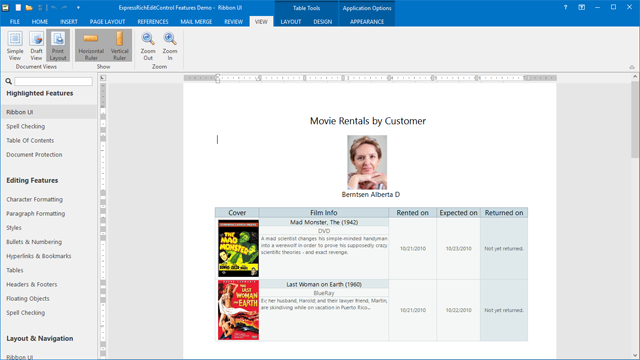This screenshot has height=360, width=640.
Task: Switch to the INSERT ribbon tab
Action: (69, 22)
